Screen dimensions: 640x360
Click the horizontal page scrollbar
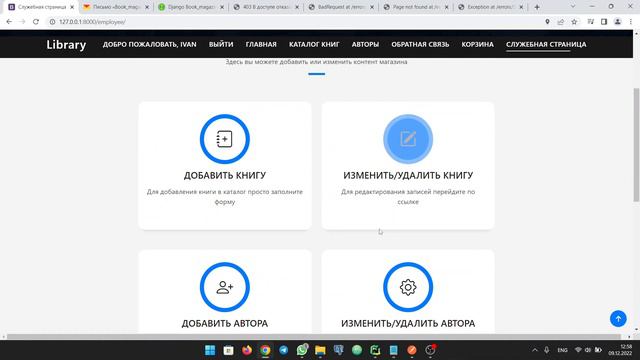point(313,336)
